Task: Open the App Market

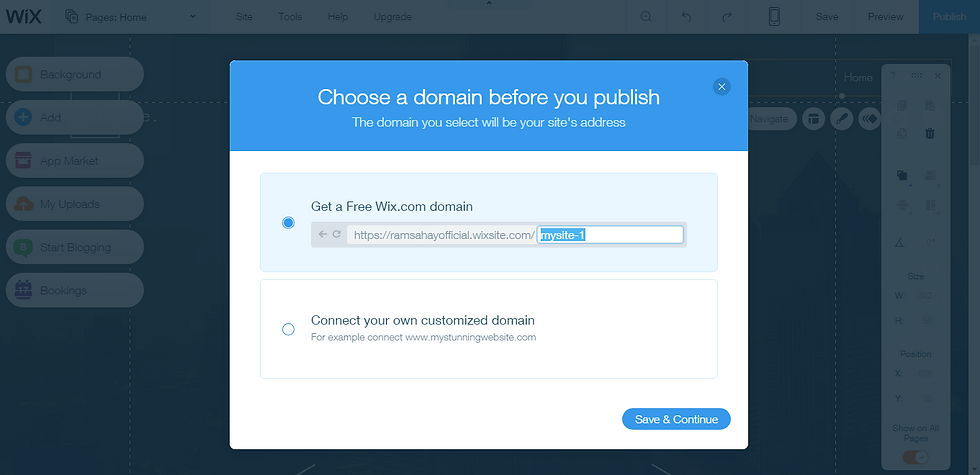Action: click(75, 161)
